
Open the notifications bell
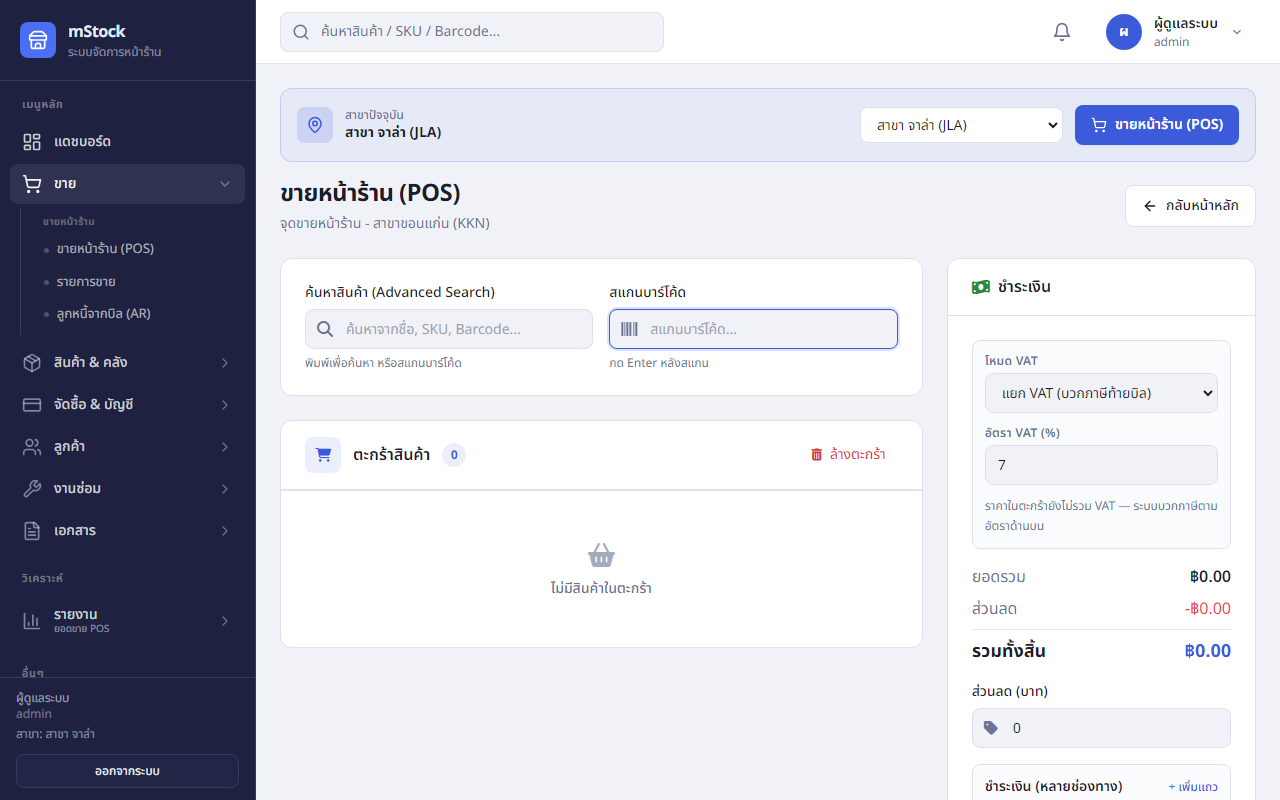[1062, 32]
